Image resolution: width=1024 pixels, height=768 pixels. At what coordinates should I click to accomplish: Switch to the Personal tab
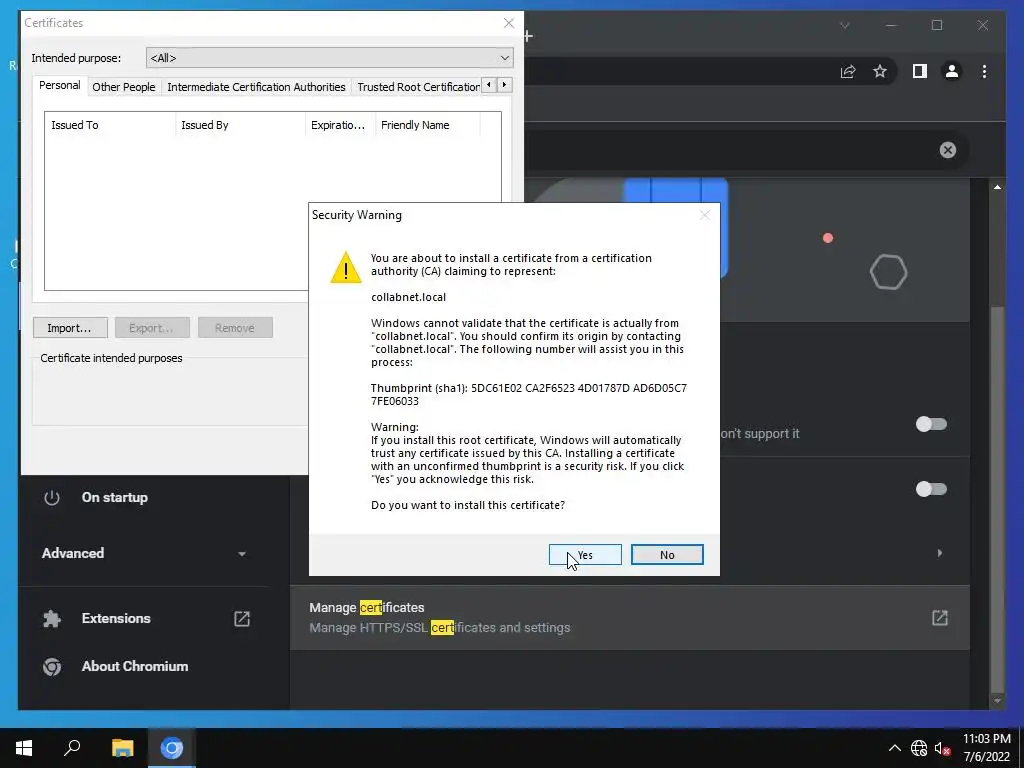click(59, 86)
